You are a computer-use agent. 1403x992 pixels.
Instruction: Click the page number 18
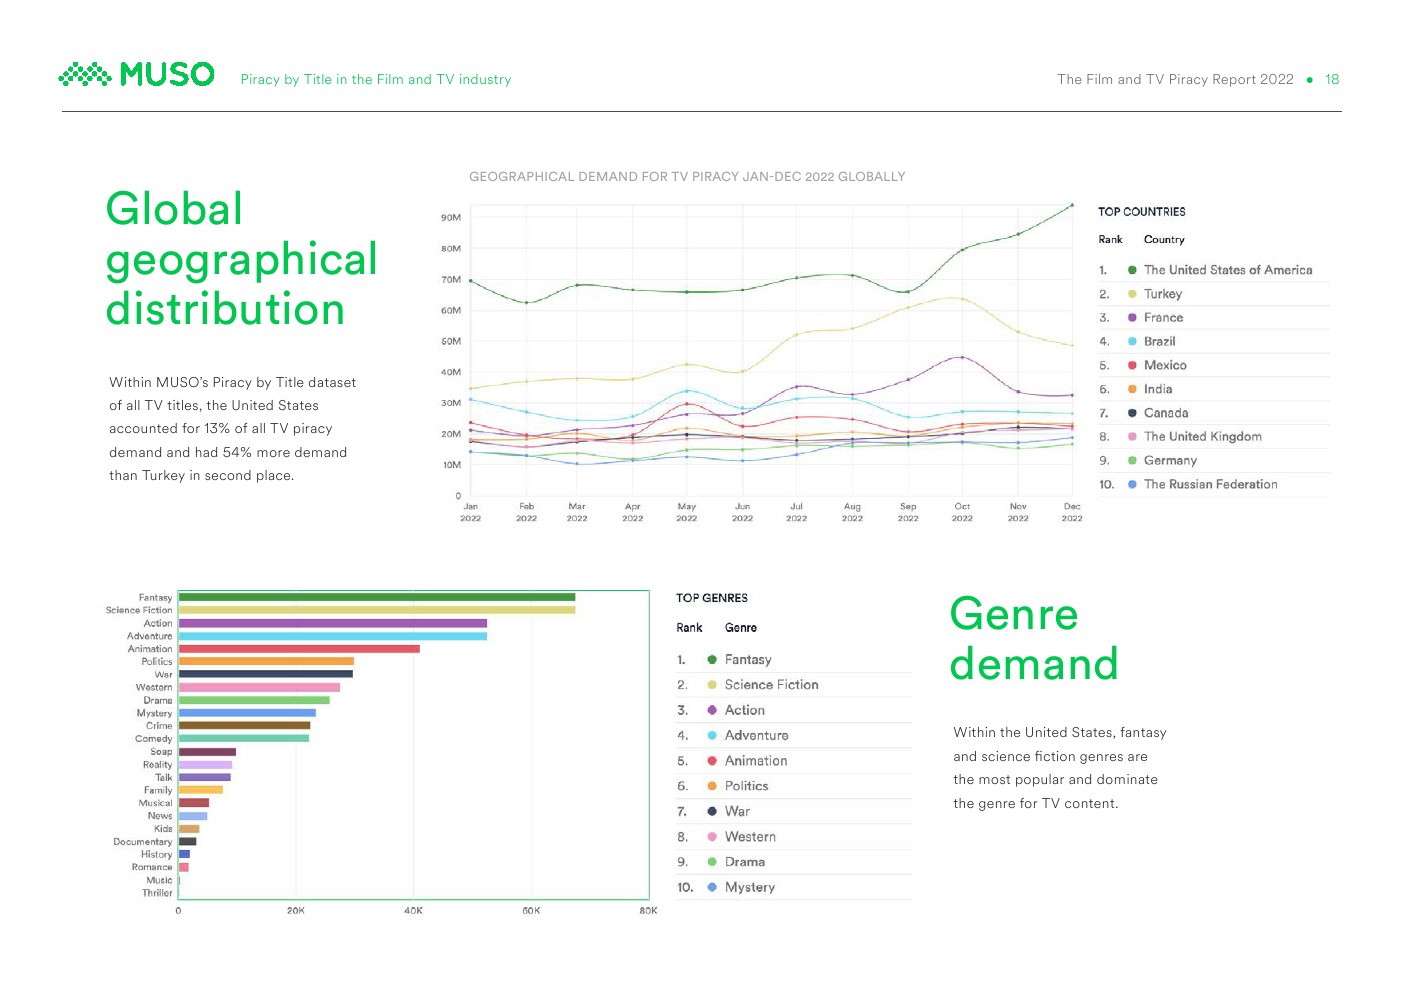[x=1332, y=80]
